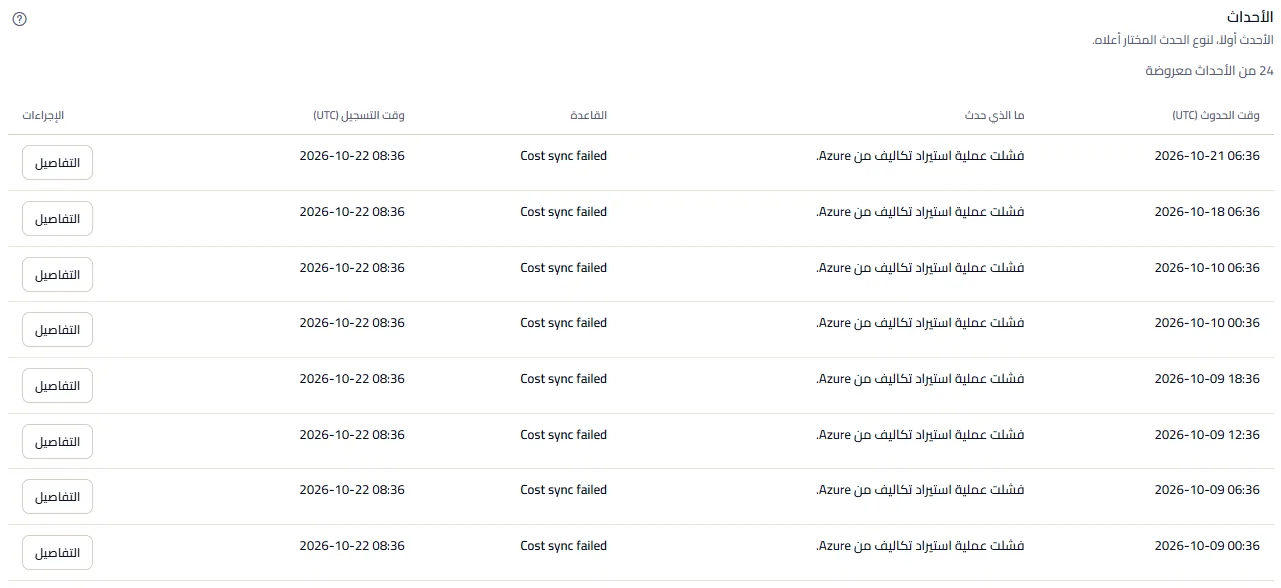This screenshot has width=1281, height=588.
Task: Select occurrence time 2026-10-09 00:36
Action: (1207, 546)
